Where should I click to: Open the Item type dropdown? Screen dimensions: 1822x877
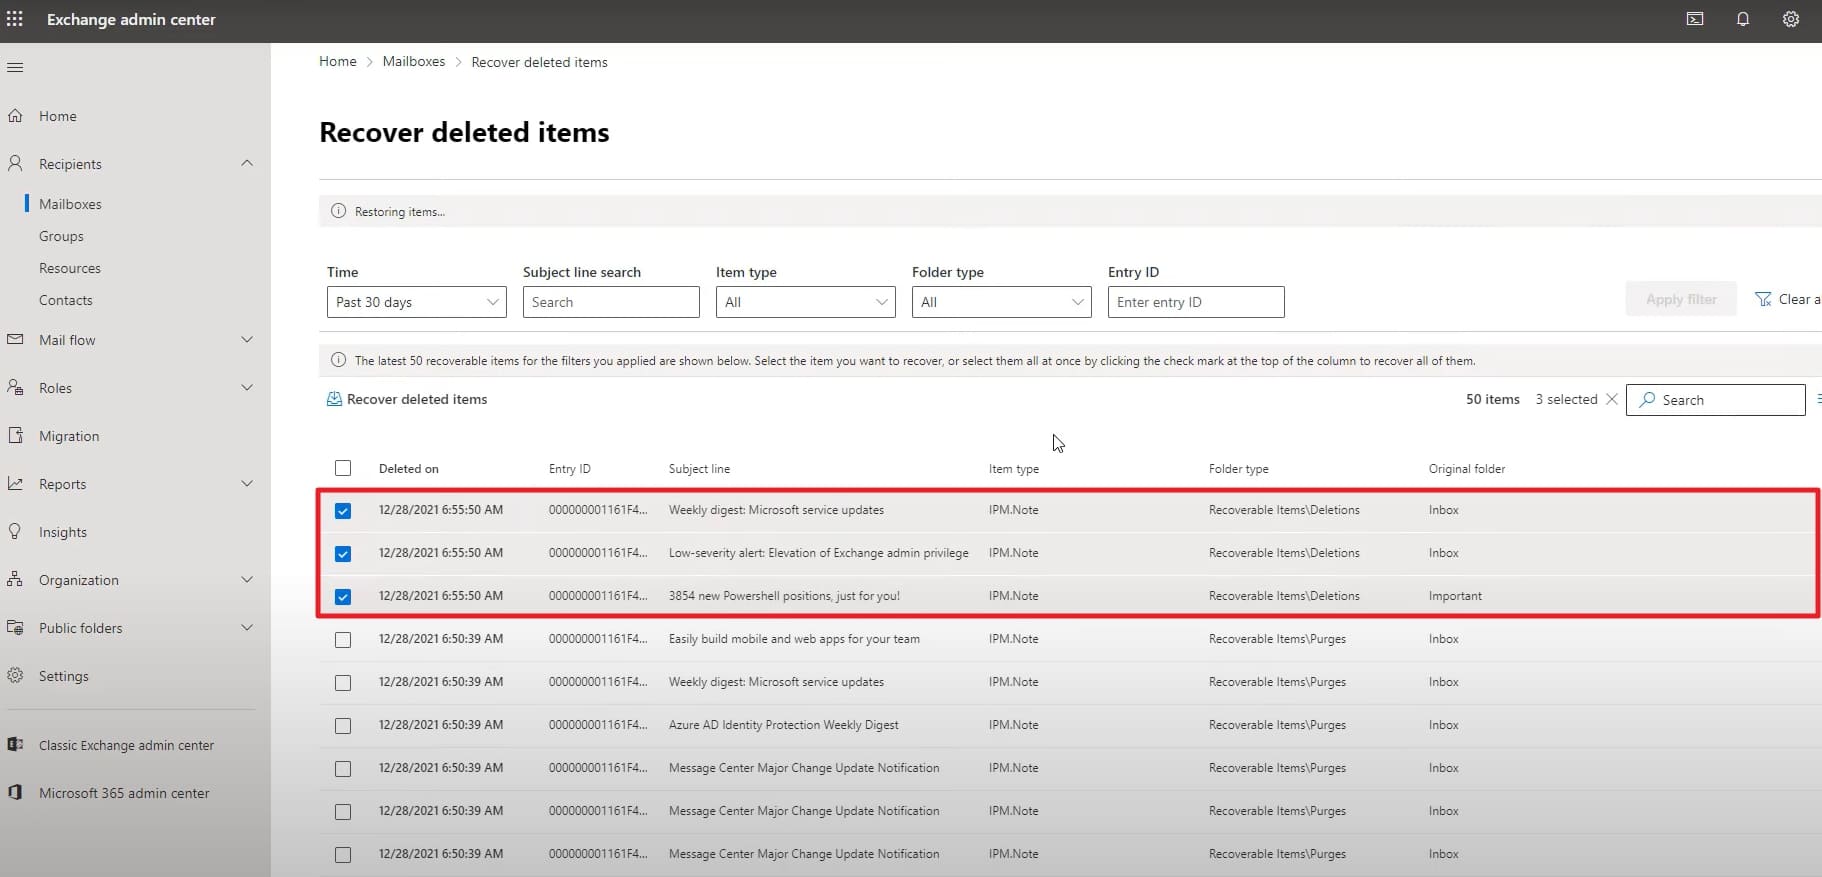(805, 302)
